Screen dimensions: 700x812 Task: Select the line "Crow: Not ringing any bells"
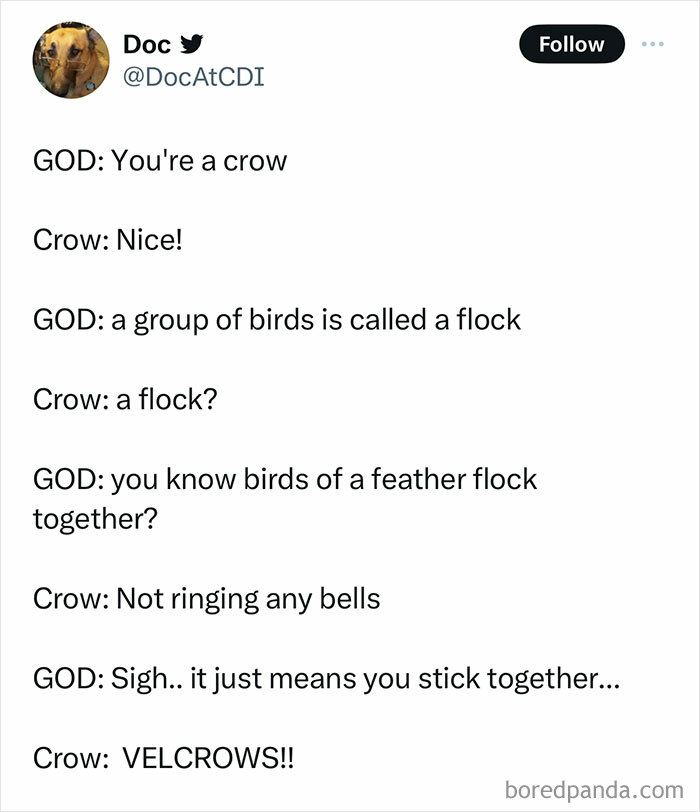pyautogui.click(x=207, y=599)
